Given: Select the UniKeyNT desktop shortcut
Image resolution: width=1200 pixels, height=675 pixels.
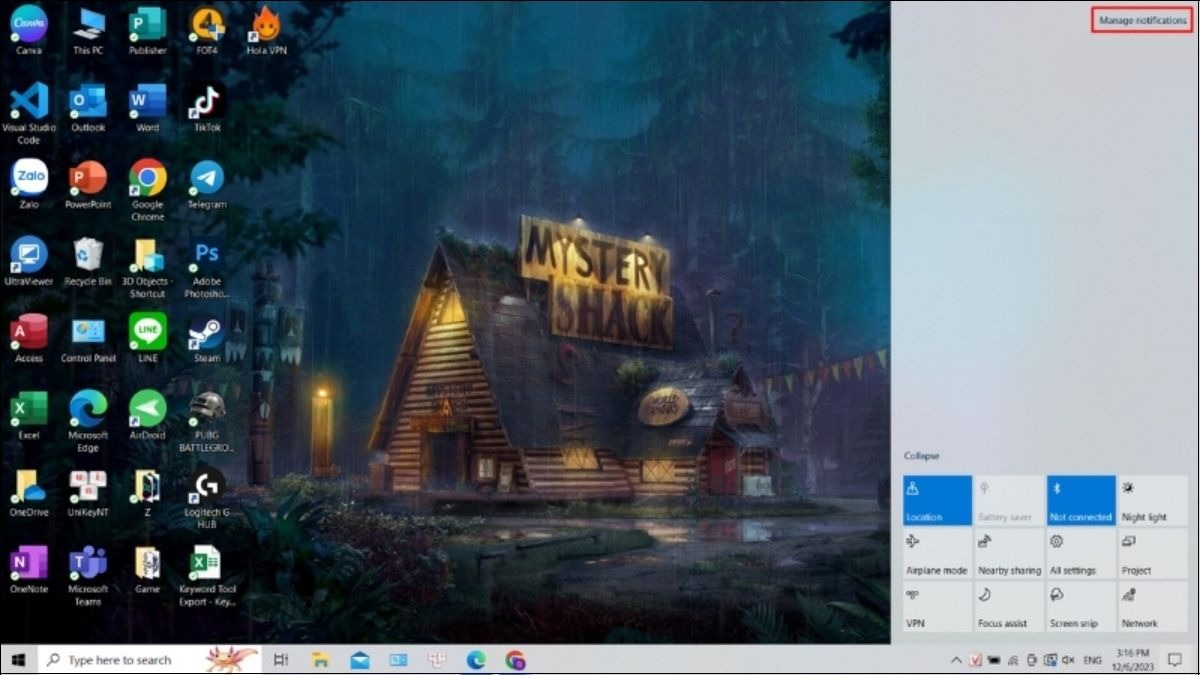Looking at the screenshot, I should tap(88, 492).
